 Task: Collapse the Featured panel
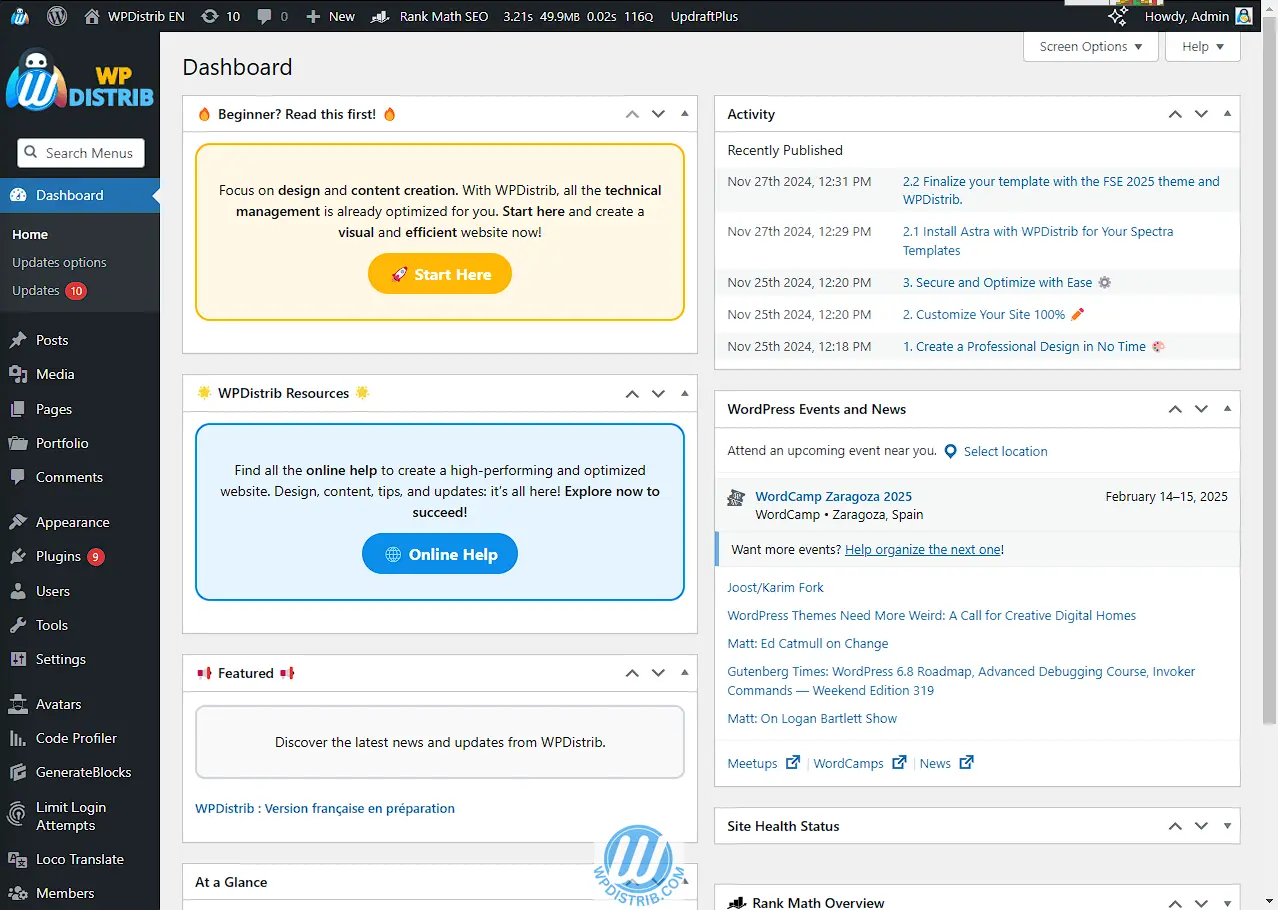point(685,673)
